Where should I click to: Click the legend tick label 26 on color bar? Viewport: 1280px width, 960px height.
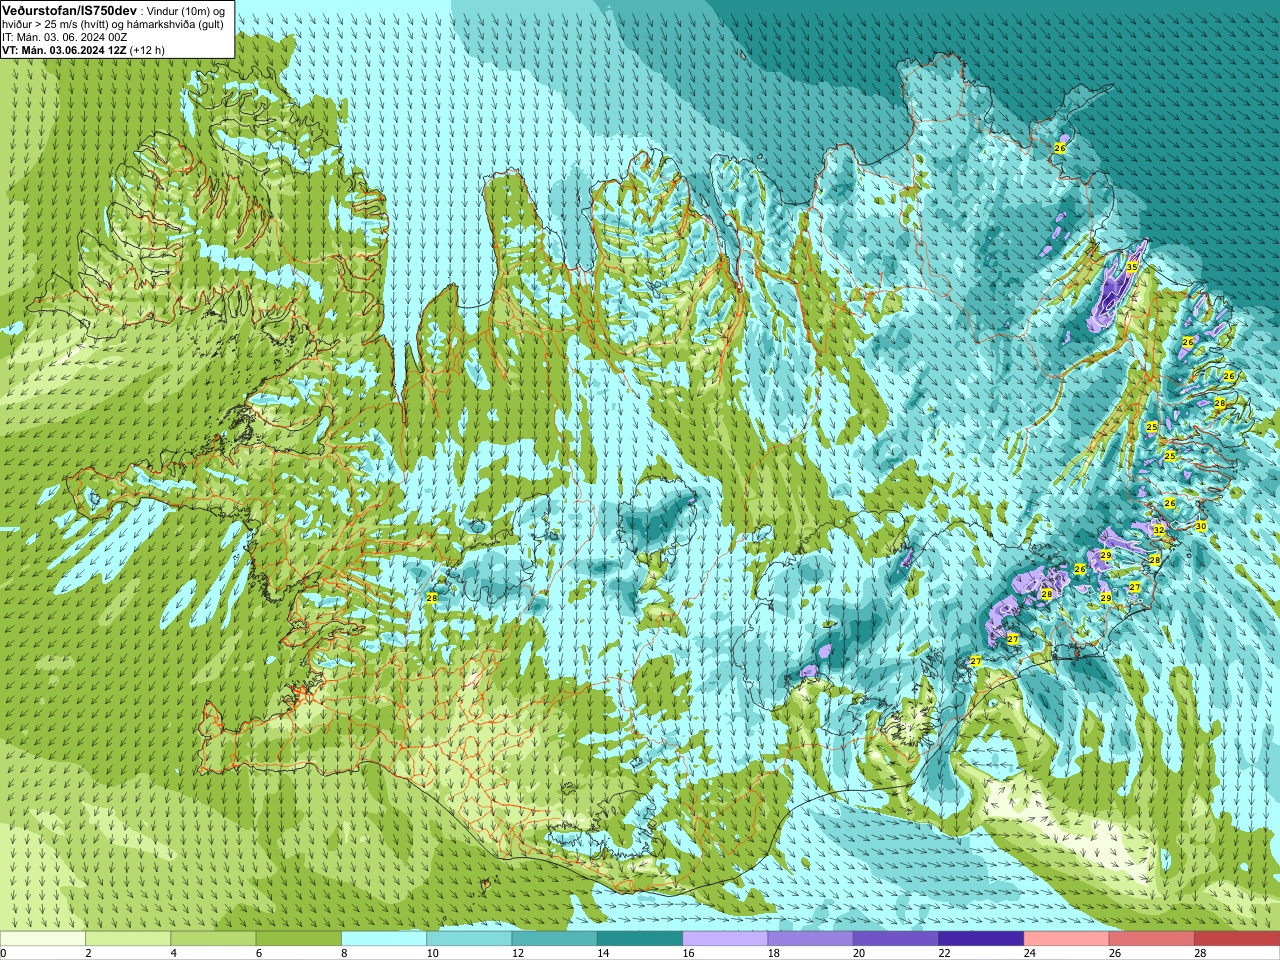1115,953
